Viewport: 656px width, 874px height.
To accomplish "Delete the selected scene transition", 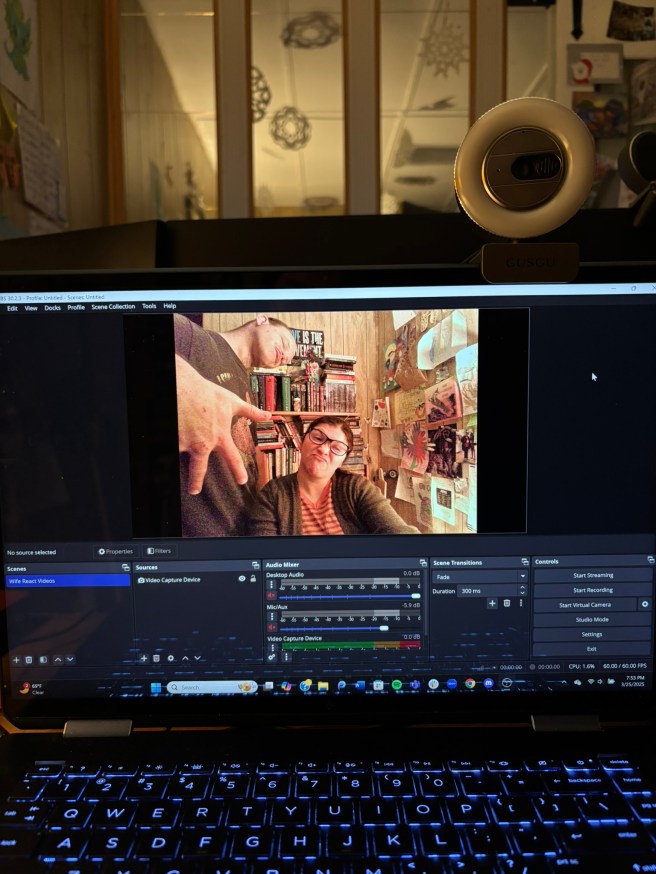I will point(507,603).
